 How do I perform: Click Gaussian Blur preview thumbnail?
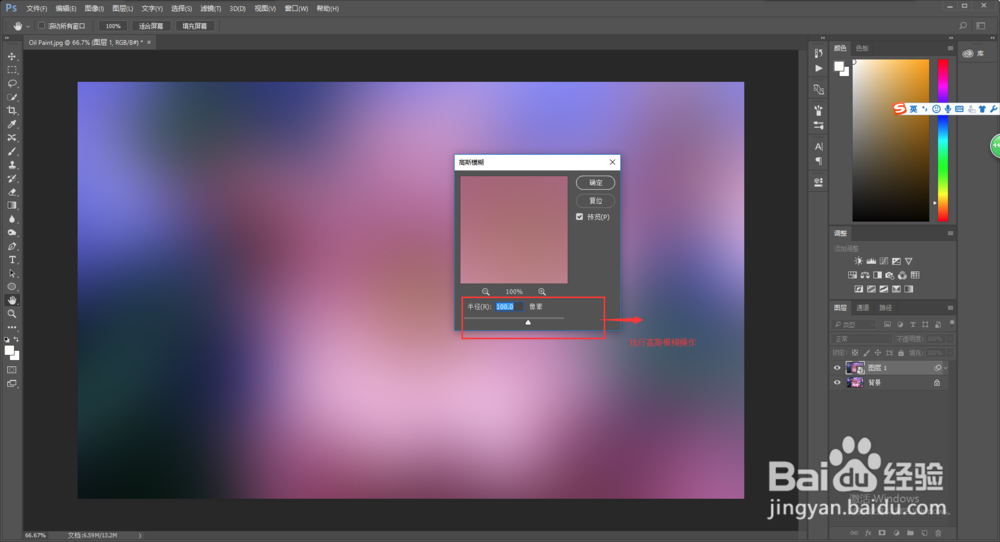click(x=514, y=230)
